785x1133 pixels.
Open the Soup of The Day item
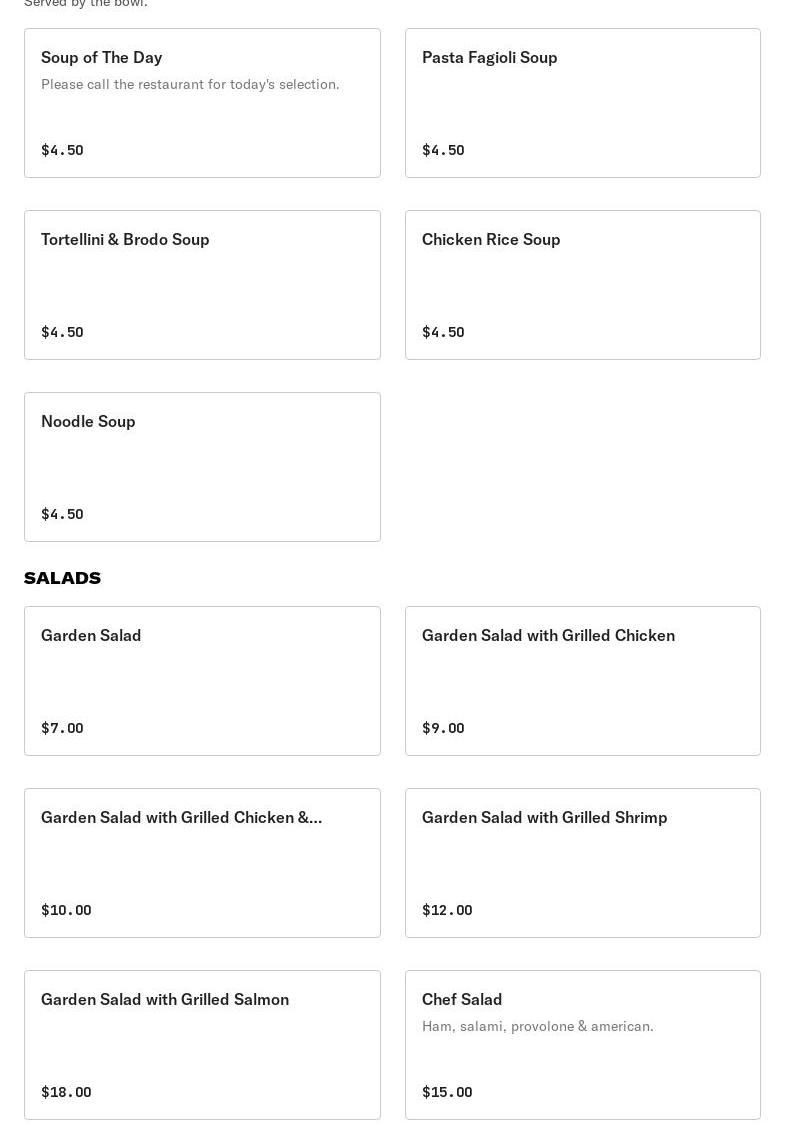[x=202, y=103]
